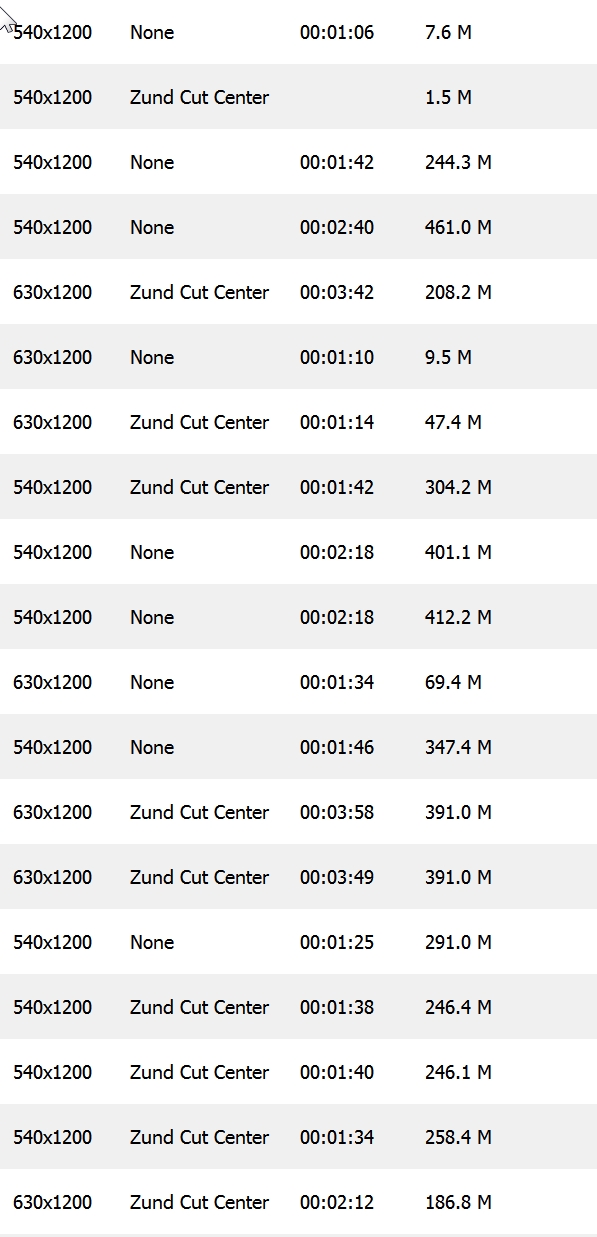Select the 630x1200 row sized 186.8 M

[x=298, y=1202]
